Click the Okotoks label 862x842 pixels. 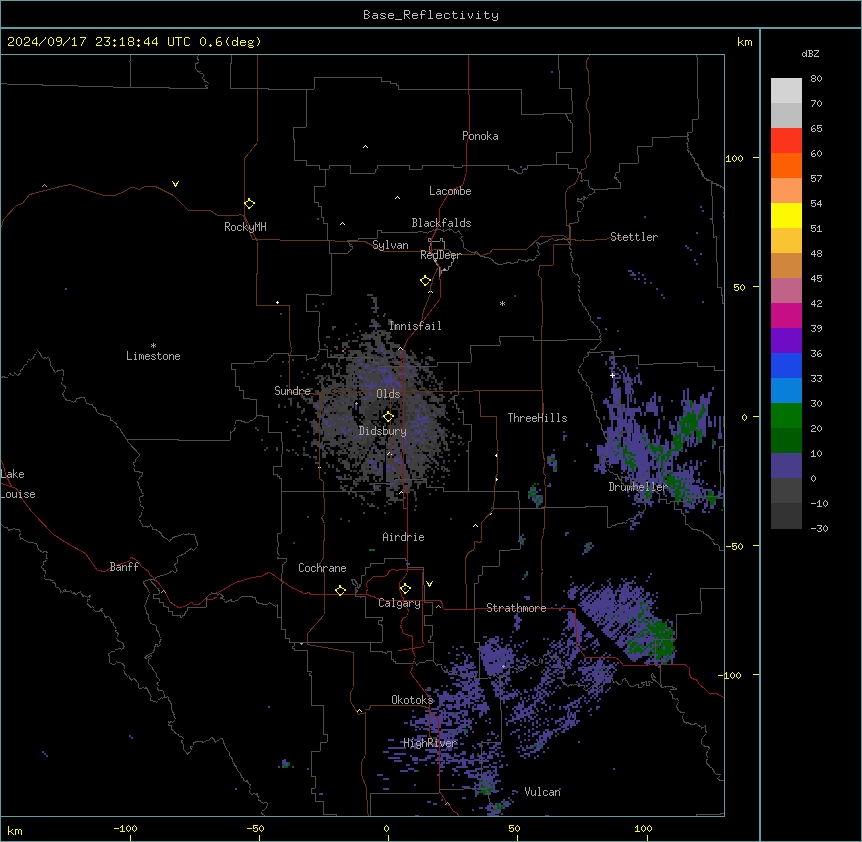click(412, 700)
